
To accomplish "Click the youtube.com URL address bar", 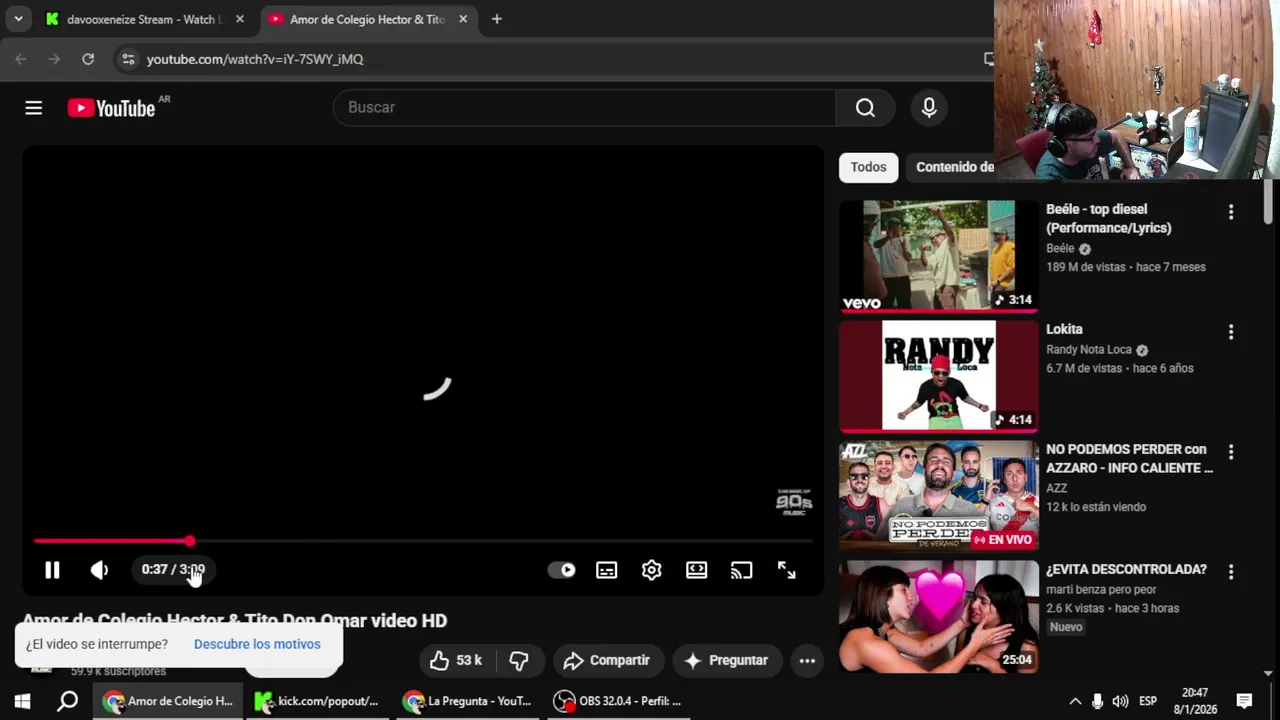I will pos(255,59).
